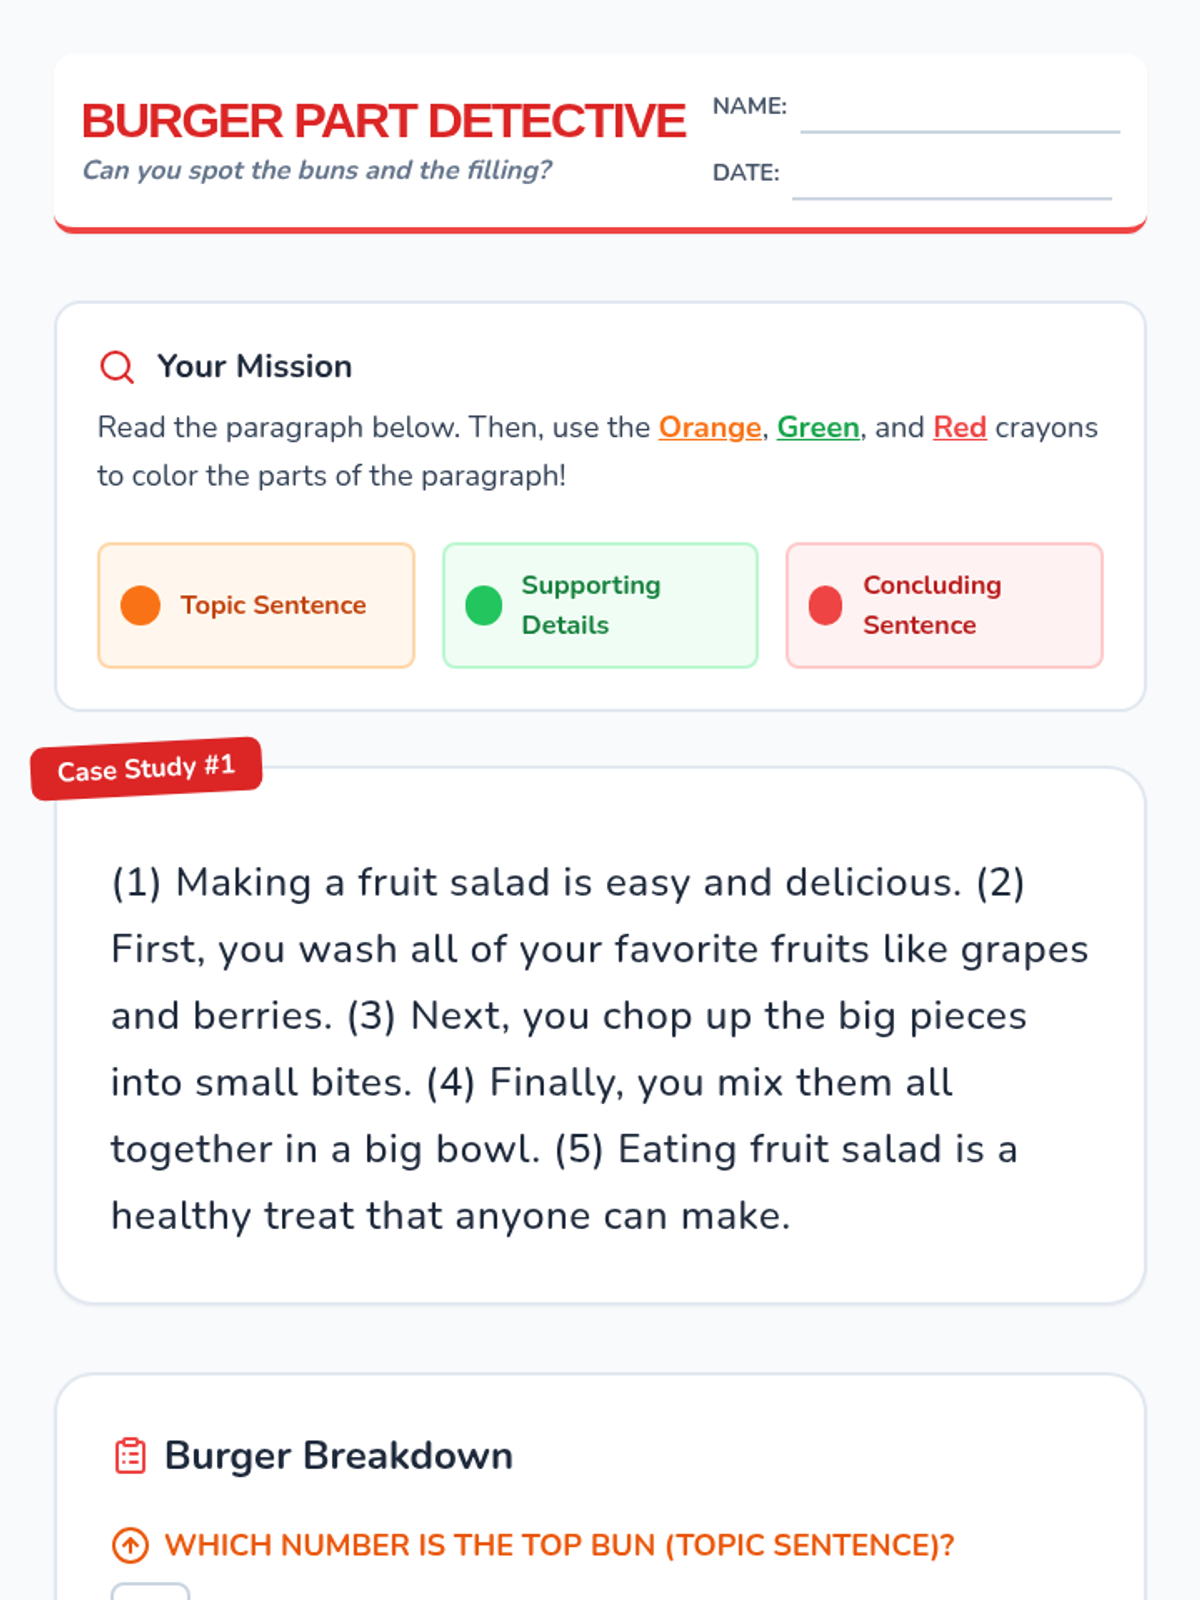Select the Supporting Details legend card
1200x1600 pixels.
coord(600,605)
